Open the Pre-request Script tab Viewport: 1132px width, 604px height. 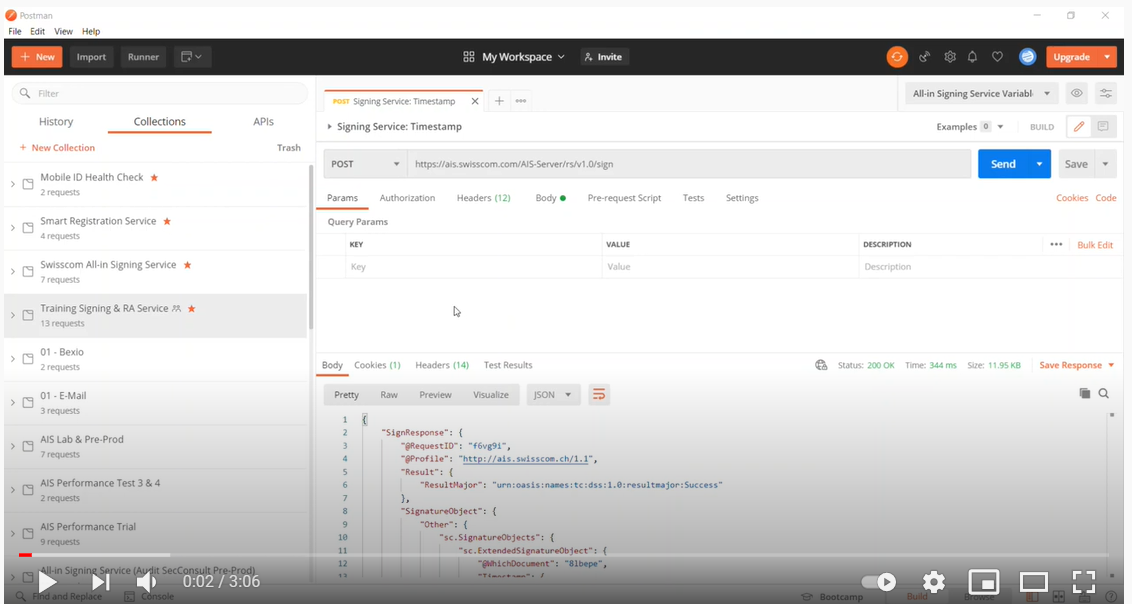[624, 198]
